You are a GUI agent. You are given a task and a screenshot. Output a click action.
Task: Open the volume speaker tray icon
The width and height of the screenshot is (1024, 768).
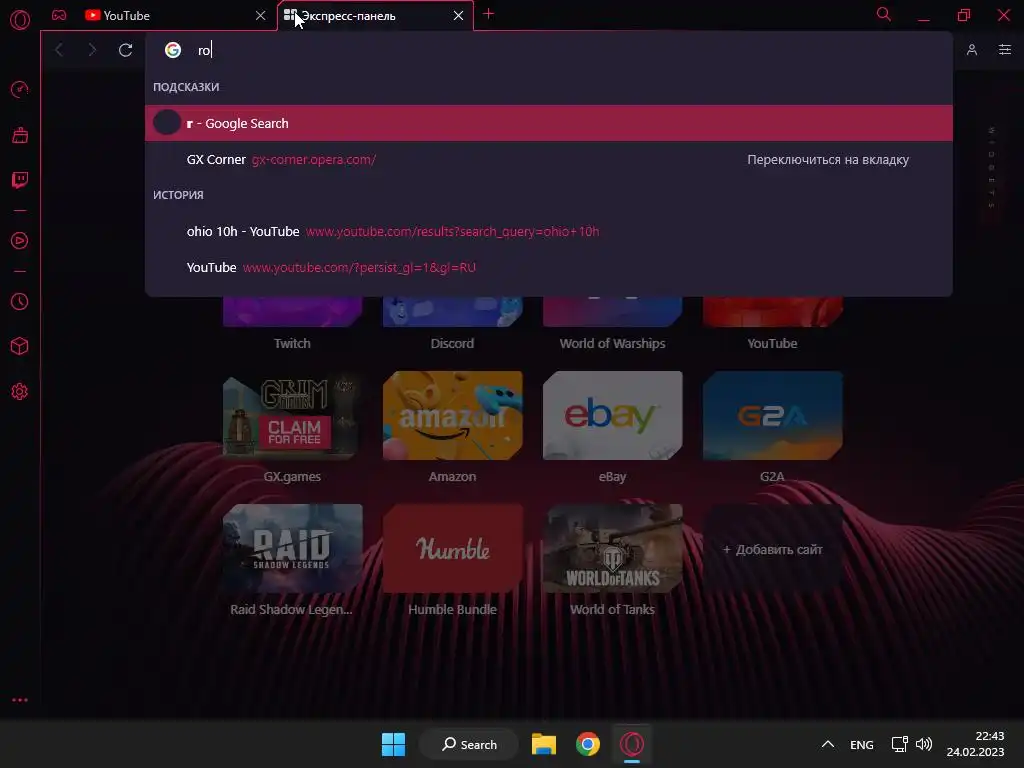point(923,744)
